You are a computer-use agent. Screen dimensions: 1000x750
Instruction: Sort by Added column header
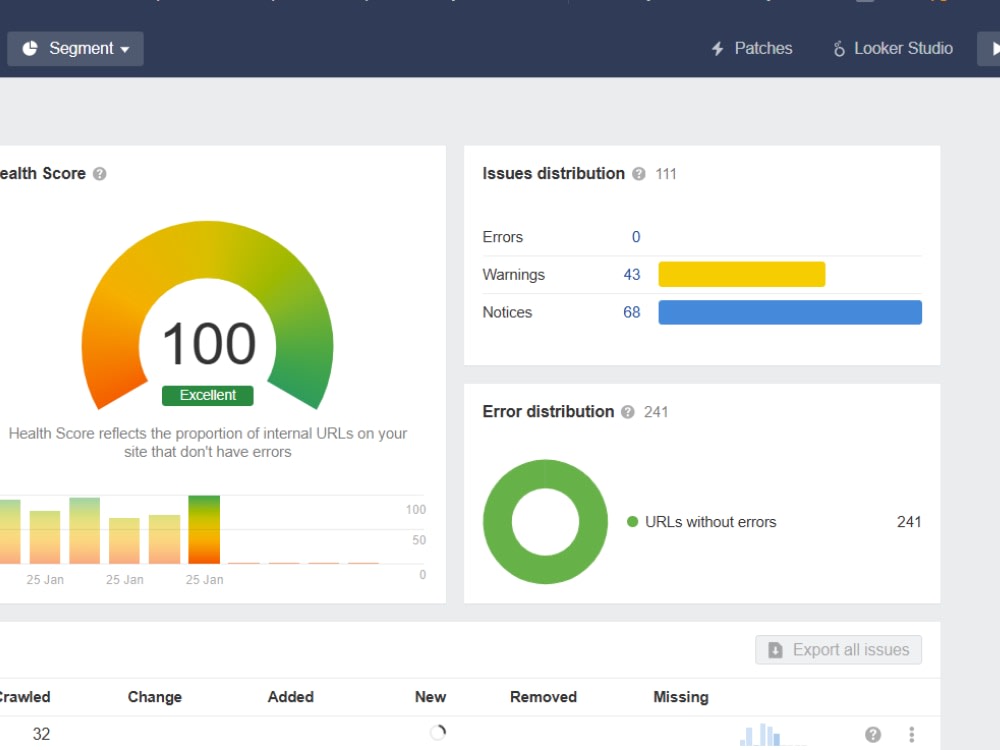pos(291,697)
